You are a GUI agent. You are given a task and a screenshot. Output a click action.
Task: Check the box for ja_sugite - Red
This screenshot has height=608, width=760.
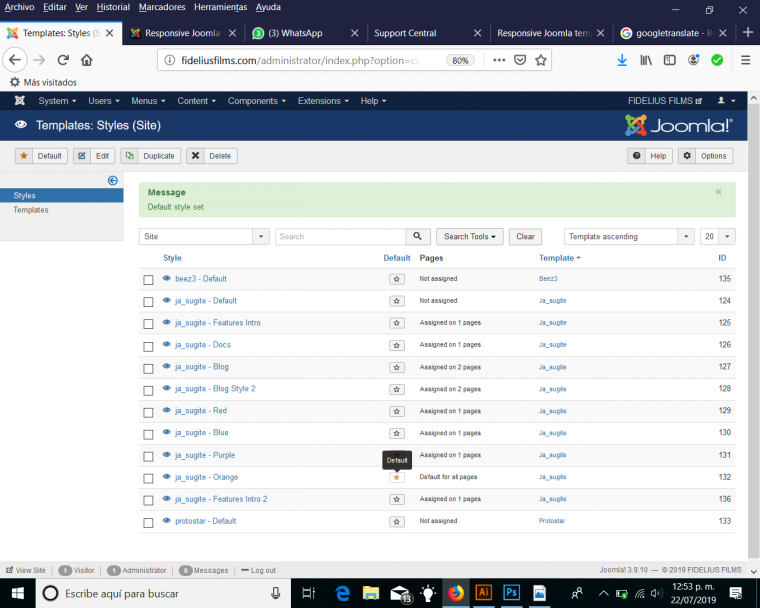[148, 411]
